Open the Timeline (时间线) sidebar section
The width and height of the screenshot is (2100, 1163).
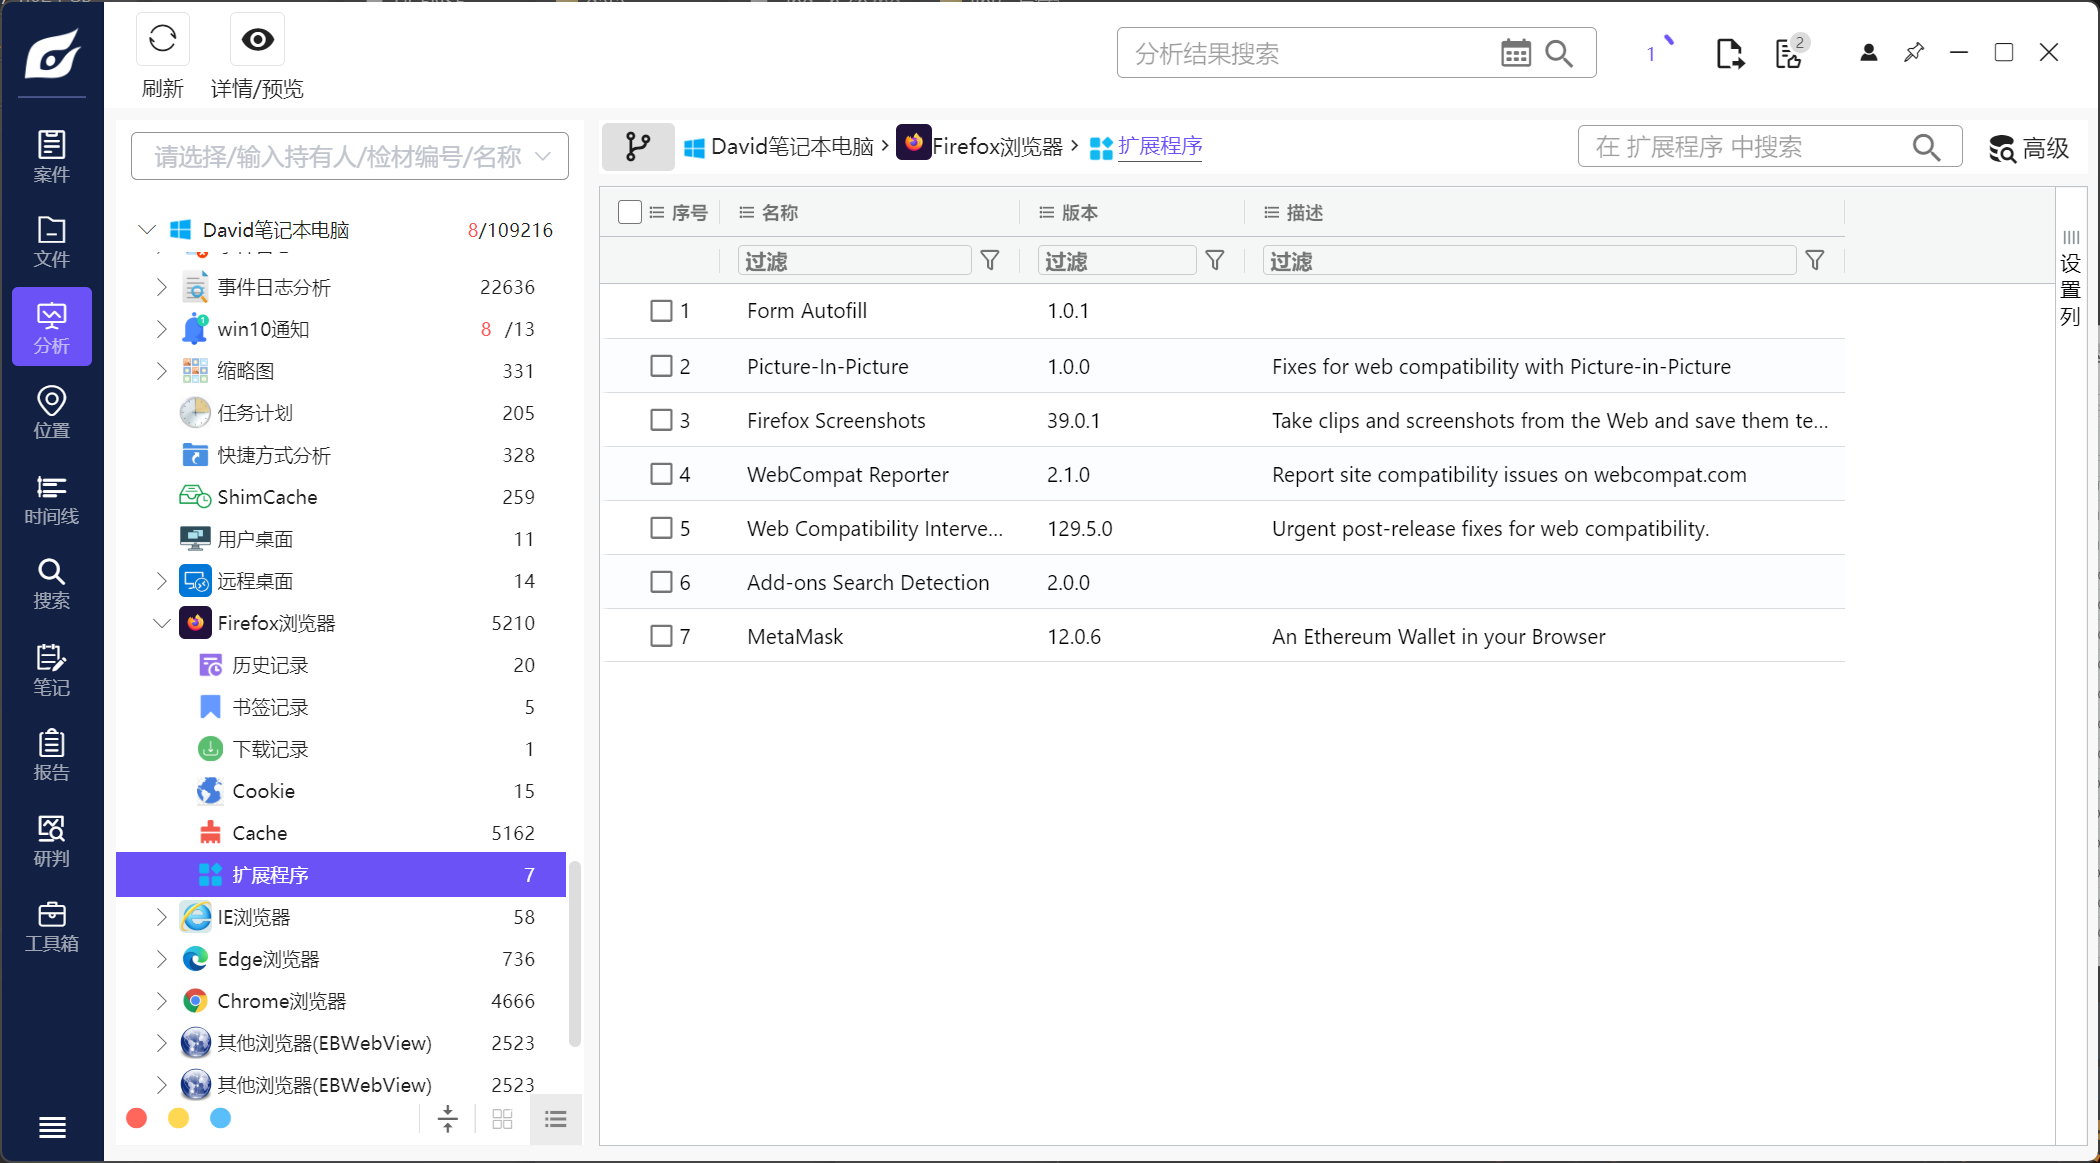click(x=51, y=499)
